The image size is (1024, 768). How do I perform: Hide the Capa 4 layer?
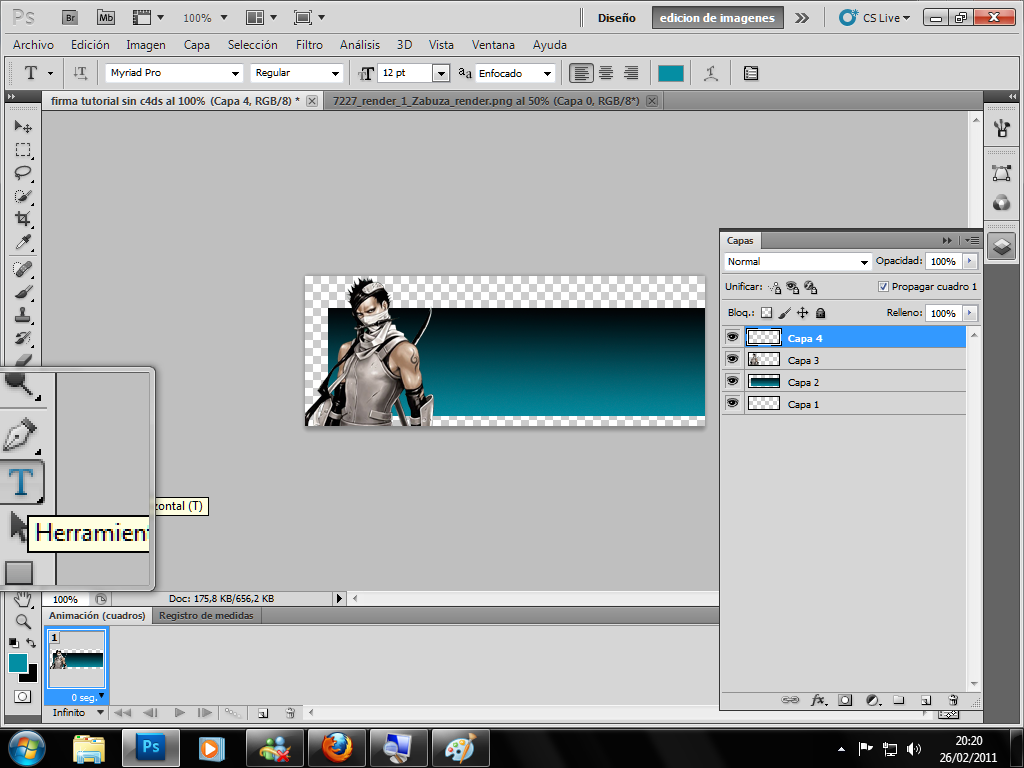[733, 337]
